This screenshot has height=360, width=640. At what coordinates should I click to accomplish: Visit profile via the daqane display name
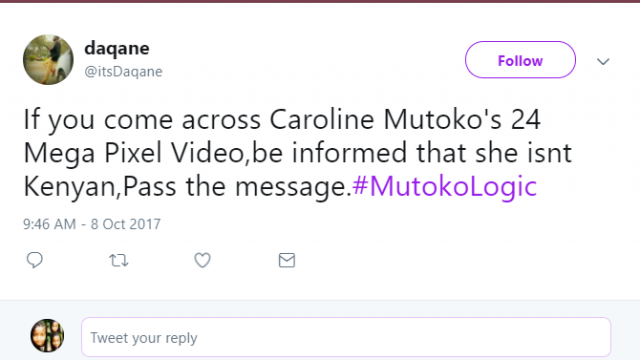117,48
